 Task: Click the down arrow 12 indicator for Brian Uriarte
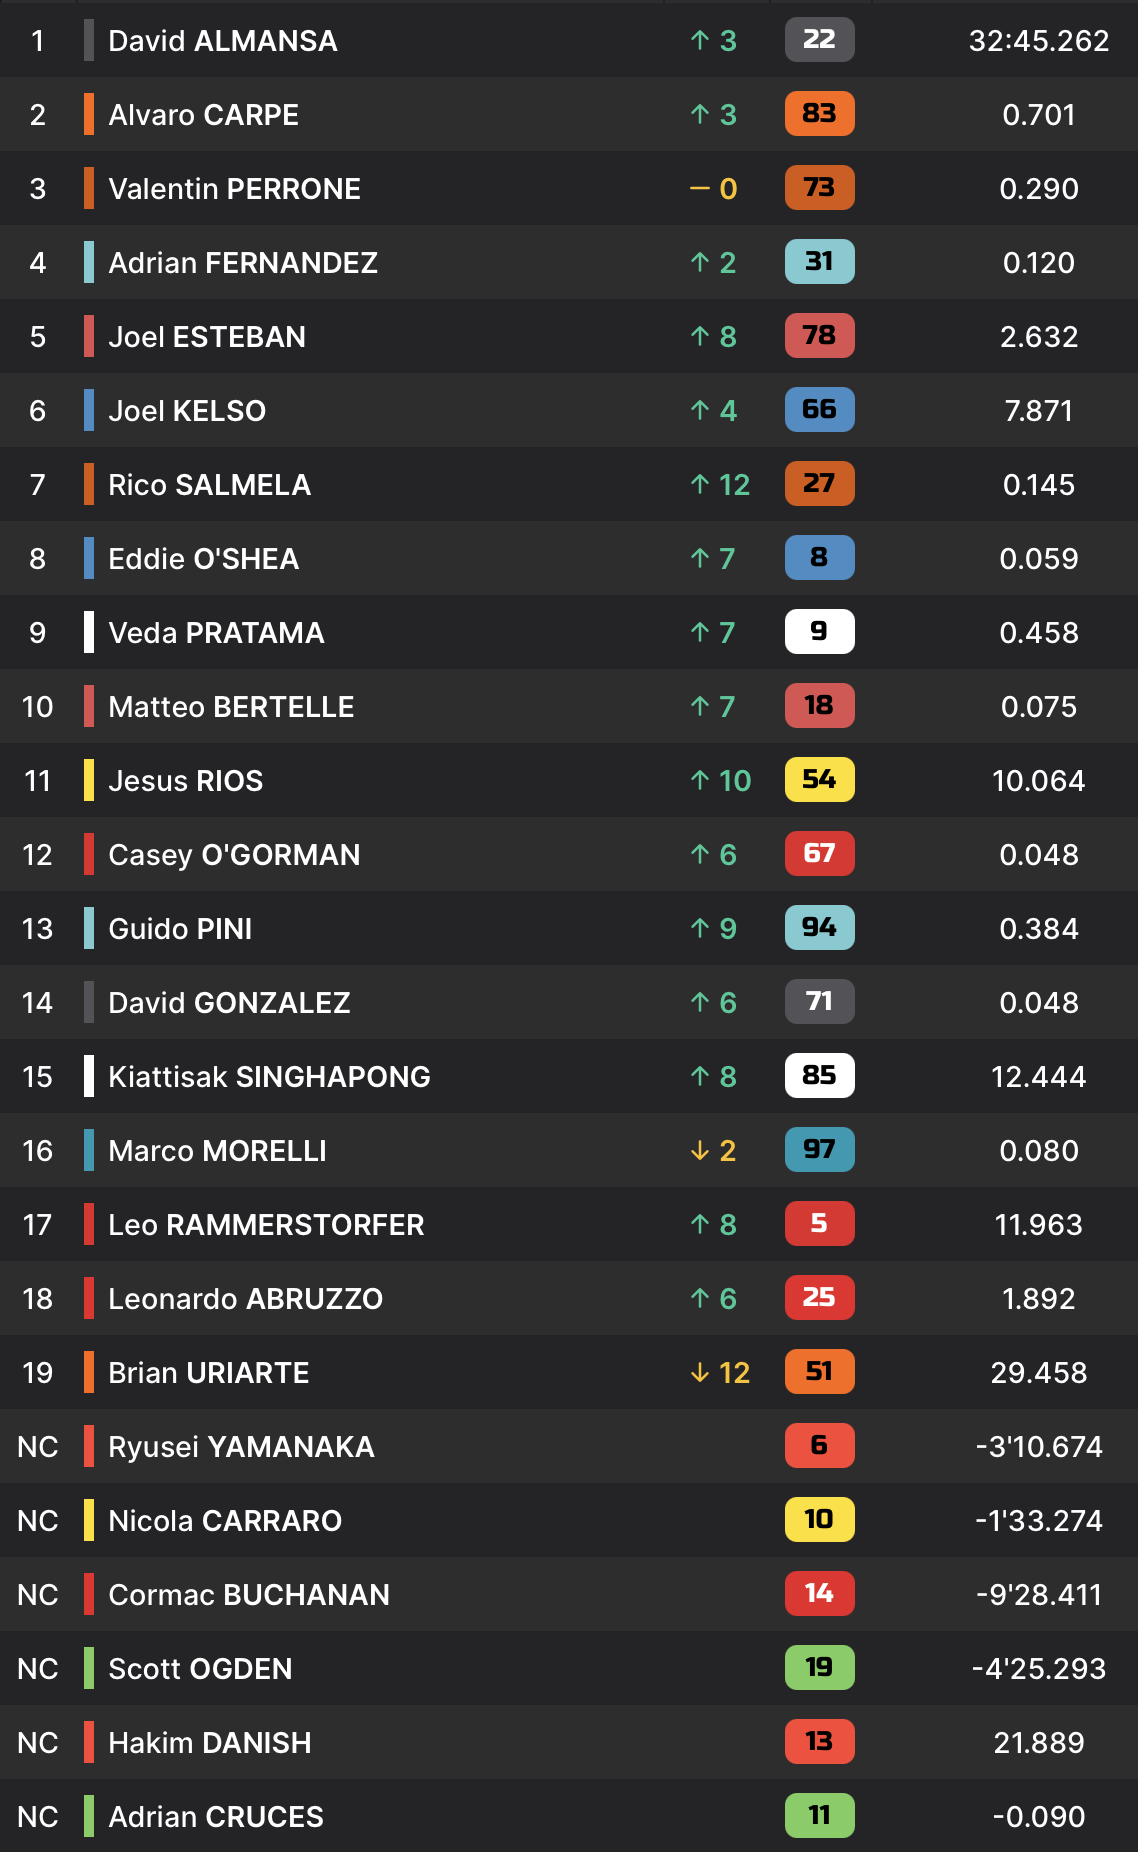point(720,1373)
